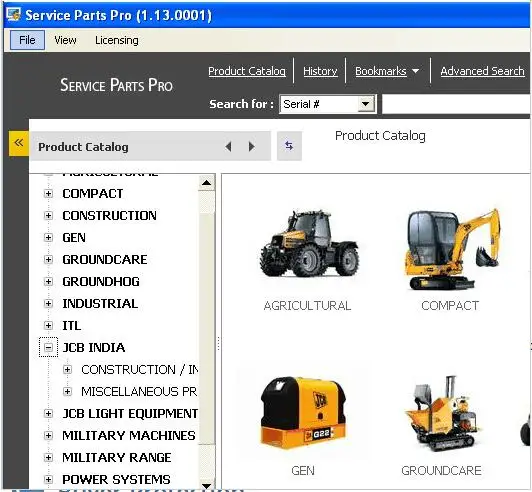The width and height of the screenshot is (532, 492).
Task: Select MISCELLANEOUS PR child item
Action: [139, 392]
